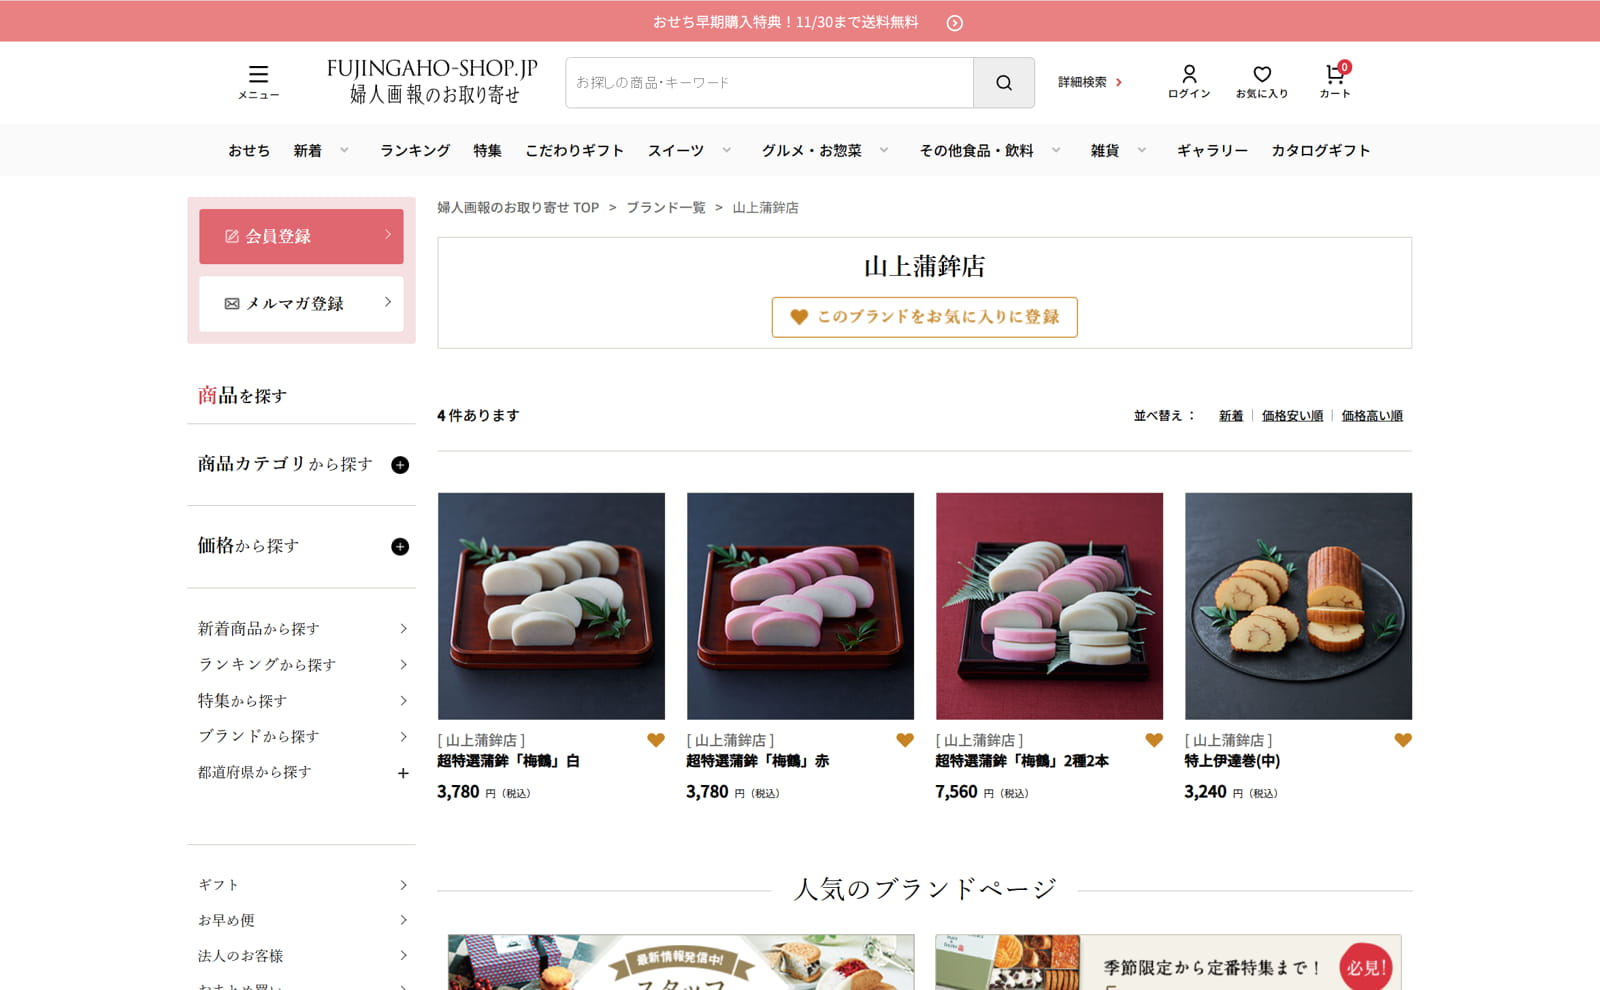Open the お気に入り heart icon in header
Viewport: 1600px width, 990px height.
[1261, 73]
